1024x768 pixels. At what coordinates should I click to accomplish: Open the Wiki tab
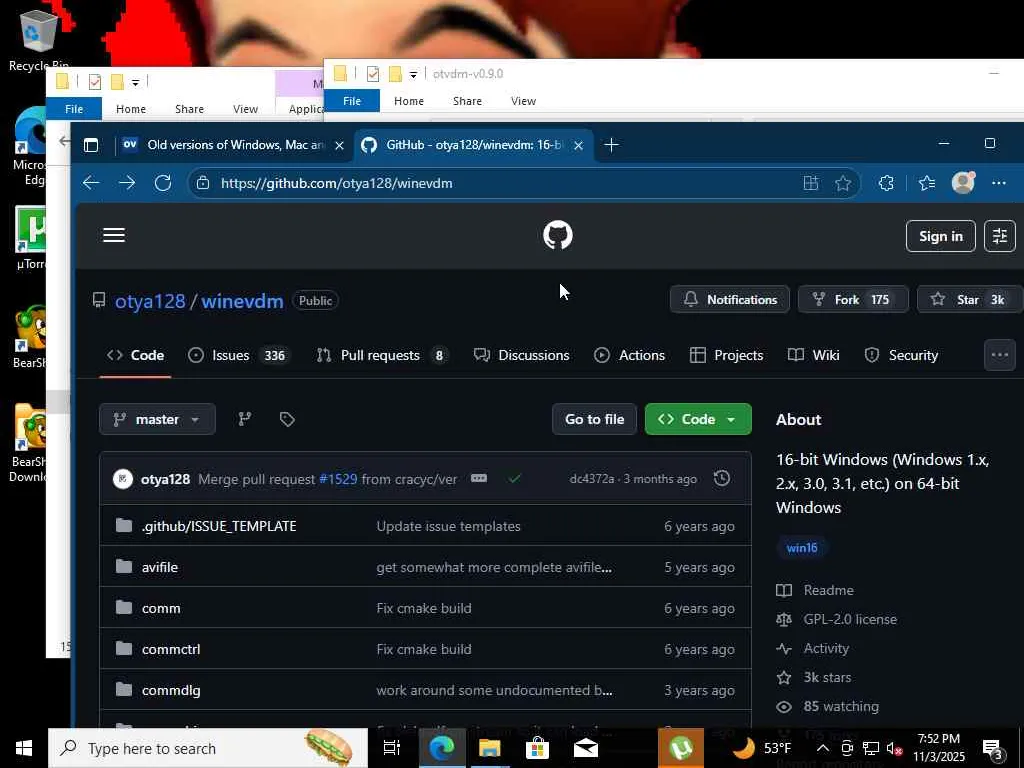pos(814,355)
